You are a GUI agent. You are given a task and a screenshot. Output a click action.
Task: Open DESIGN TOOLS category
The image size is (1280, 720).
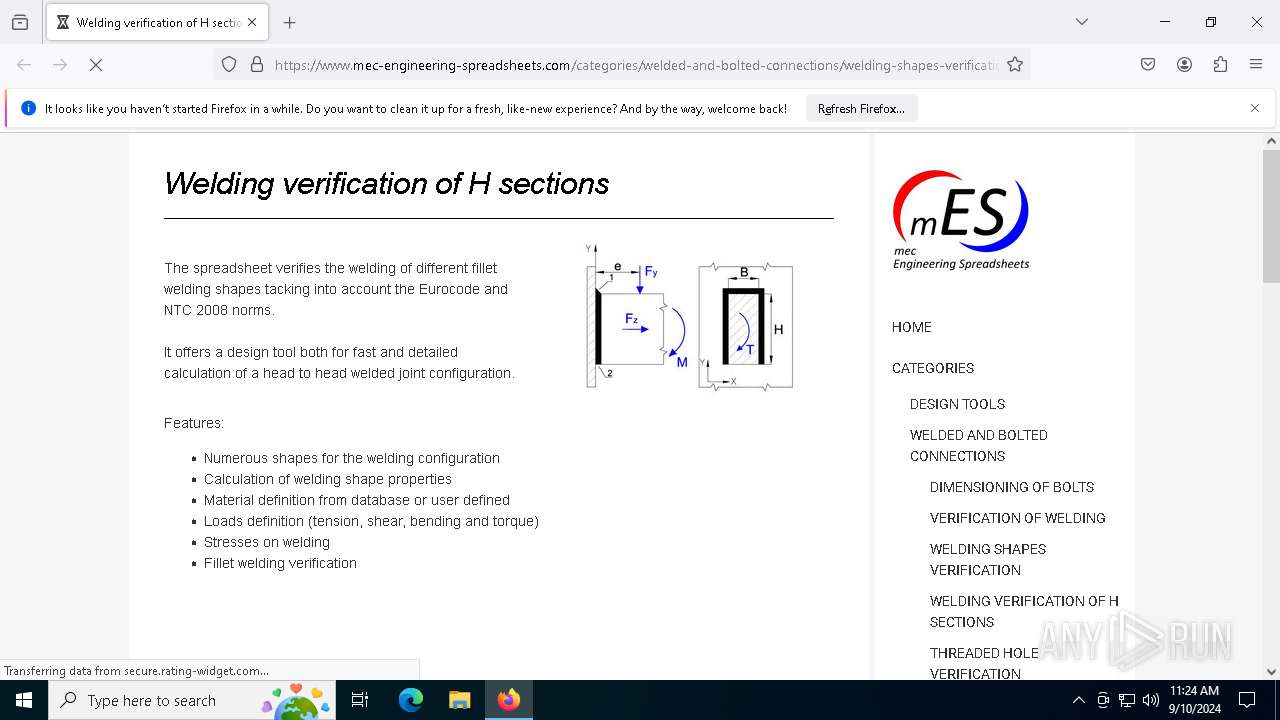(x=957, y=404)
